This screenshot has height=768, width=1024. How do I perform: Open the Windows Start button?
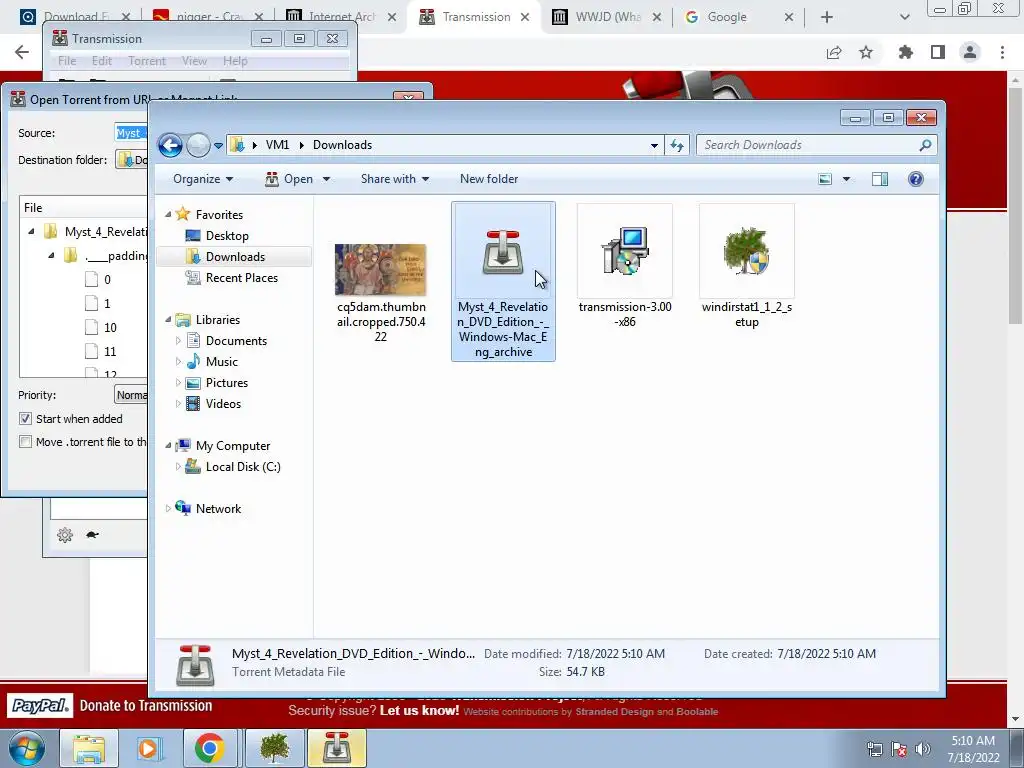click(x=26, y=748)
